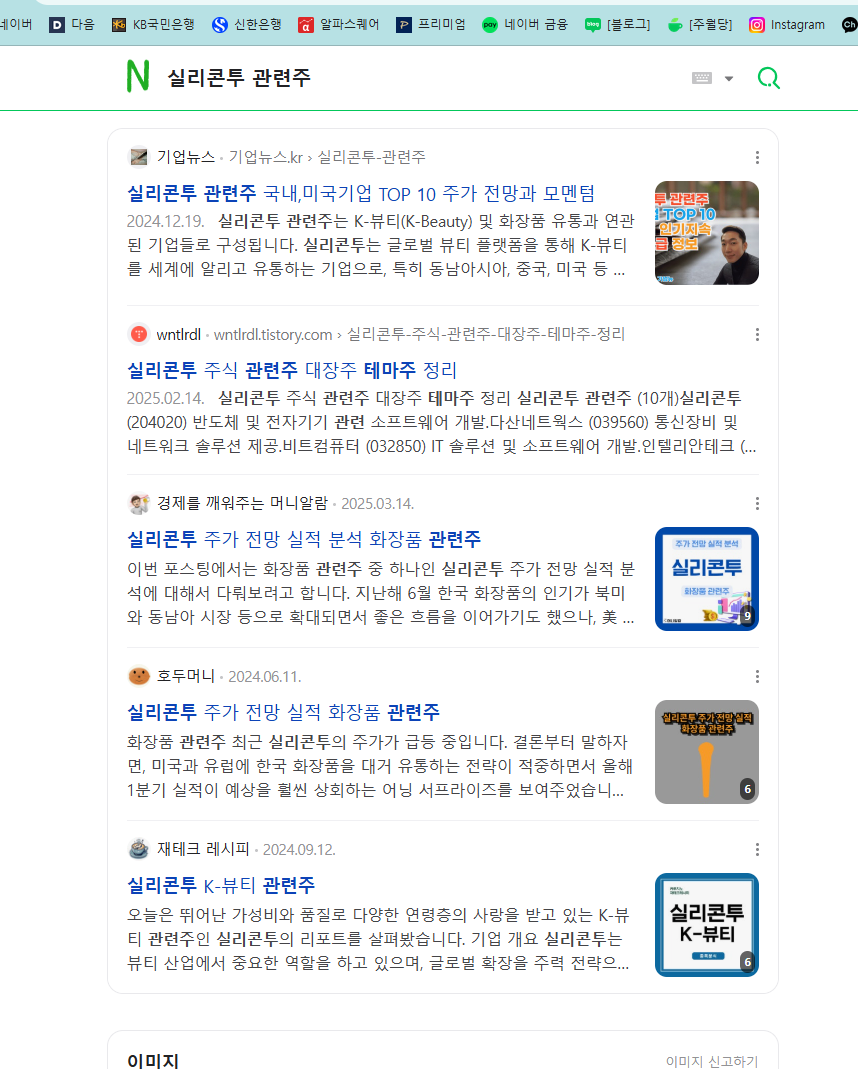This screenshot has width=858, height=1069.
Task: Open 네이버 금융 bookmark
Action: 525,25
